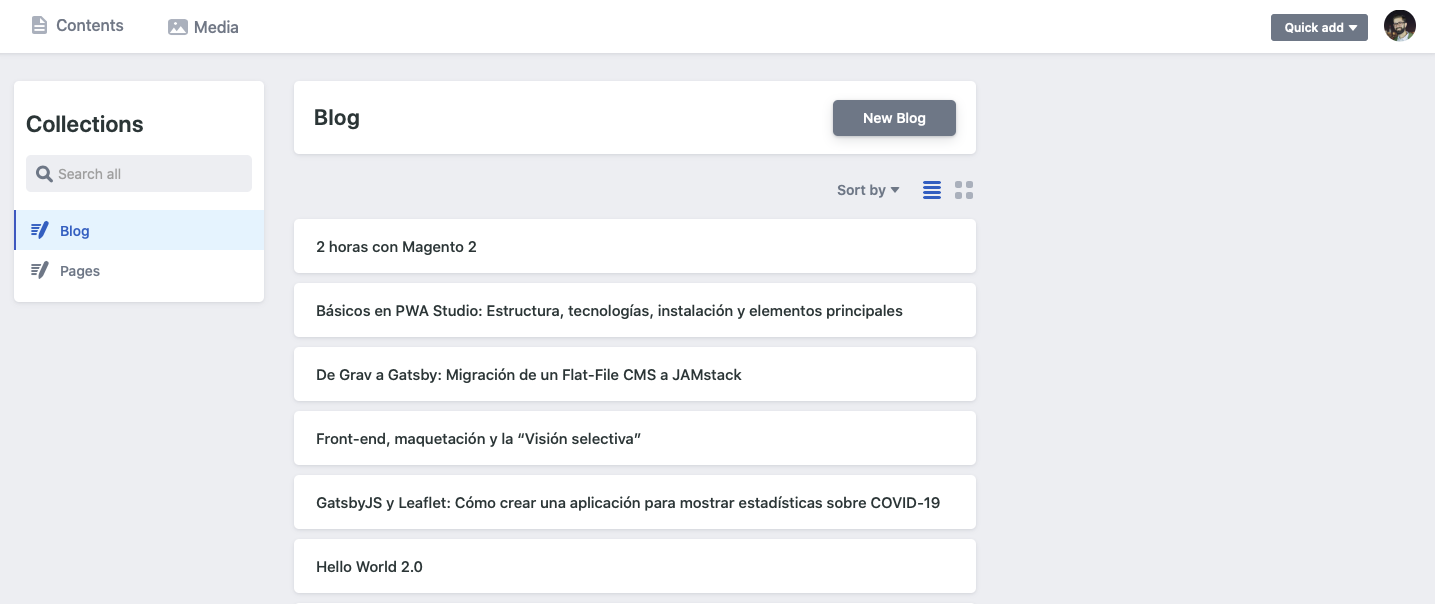
Task: Open the 'De Grav a Gatsby' entry
Action: point(635,374)
